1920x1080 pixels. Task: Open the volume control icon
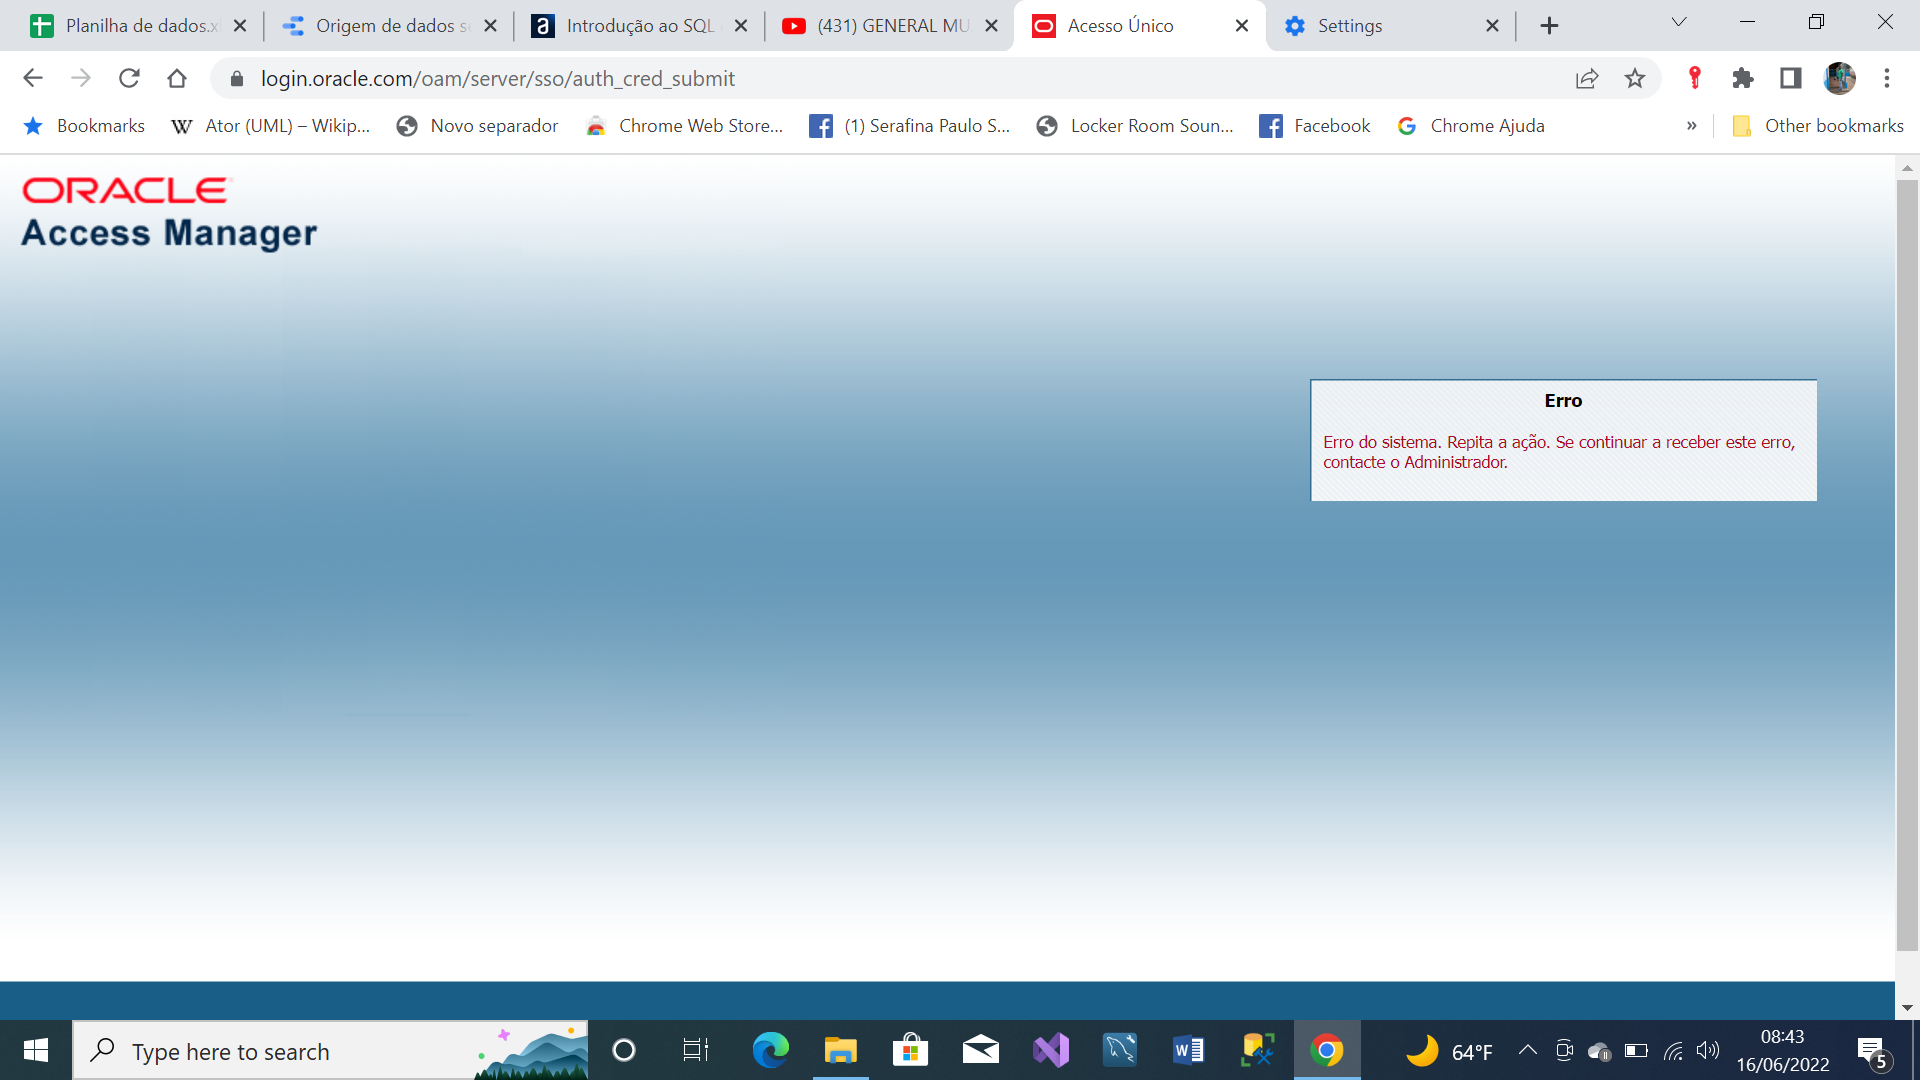coord(1708,1051)
